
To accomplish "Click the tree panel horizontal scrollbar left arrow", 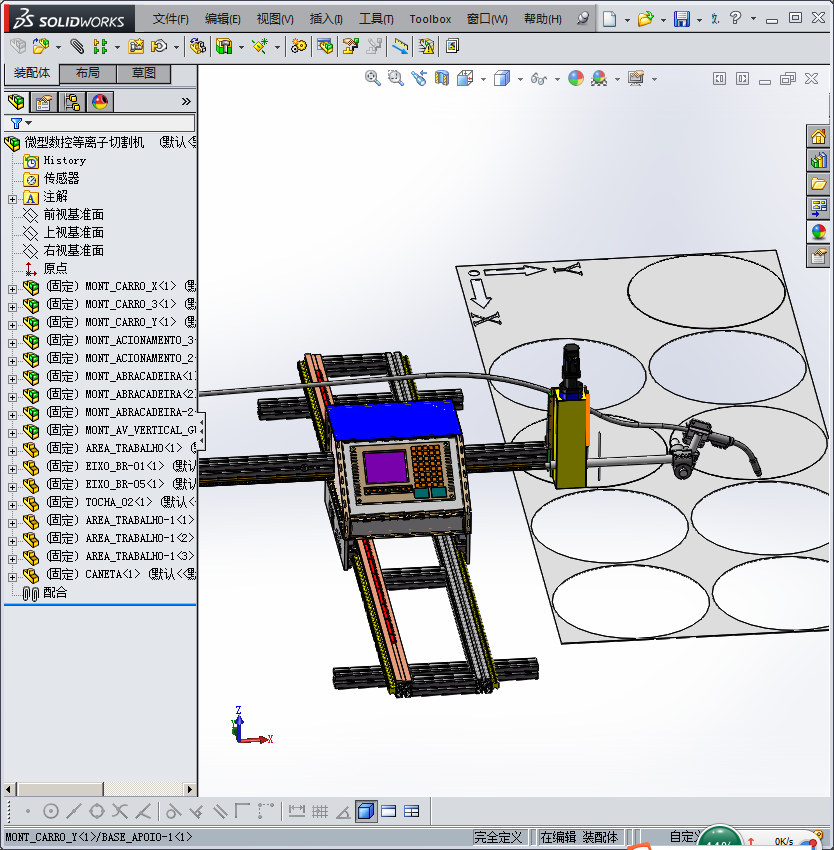I will click(x=10, y=789).
